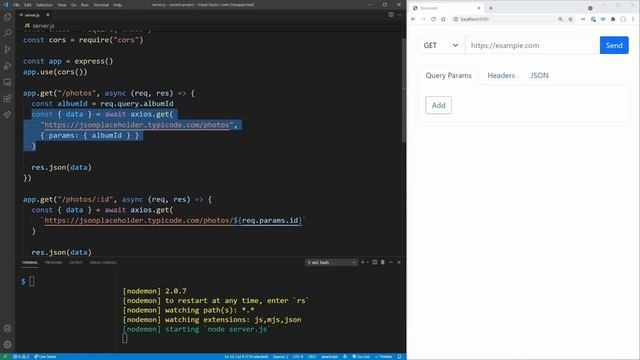Open the zoom indicator in address bar
This screenshot has height=360, width=640.
click(x=560, y=19)
